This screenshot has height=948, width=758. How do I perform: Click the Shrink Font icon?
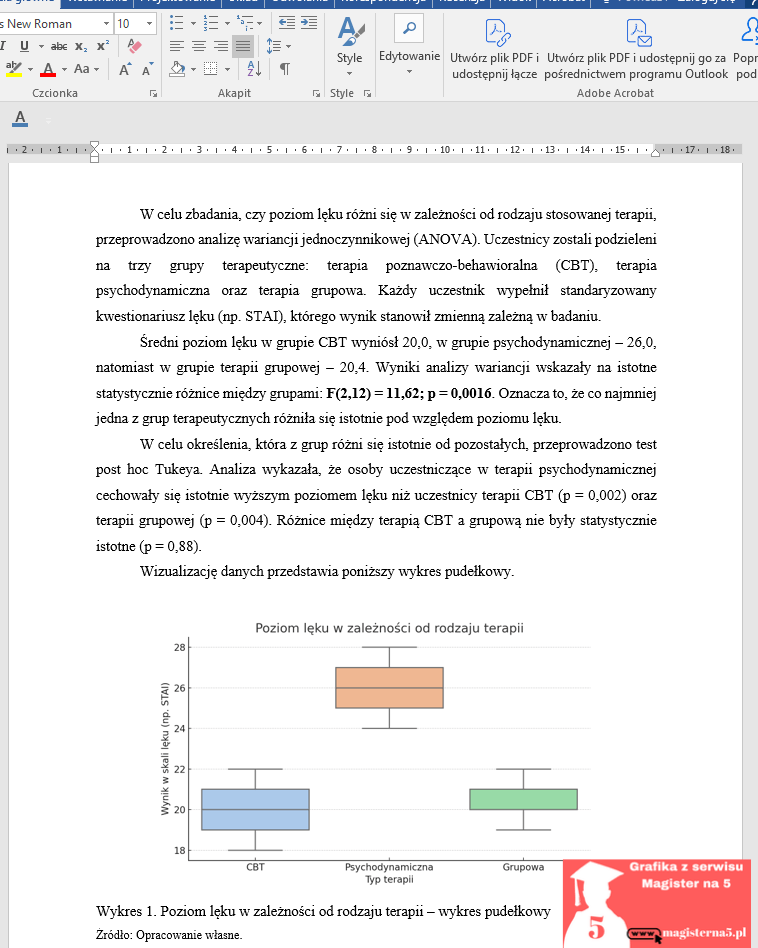(147, 70)
